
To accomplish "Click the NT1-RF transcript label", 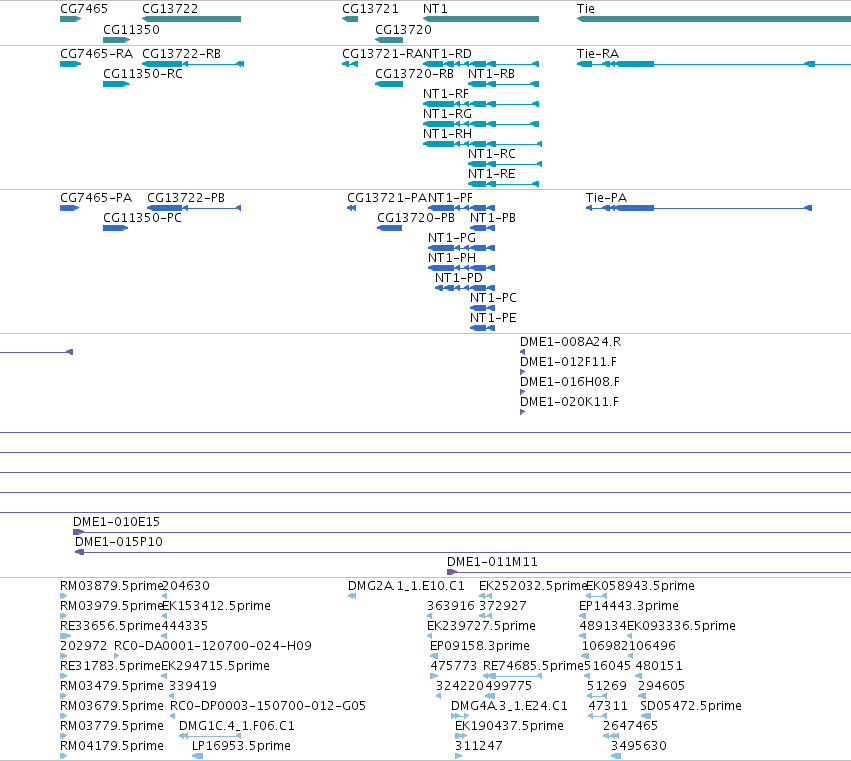I will tap(446, 94).
